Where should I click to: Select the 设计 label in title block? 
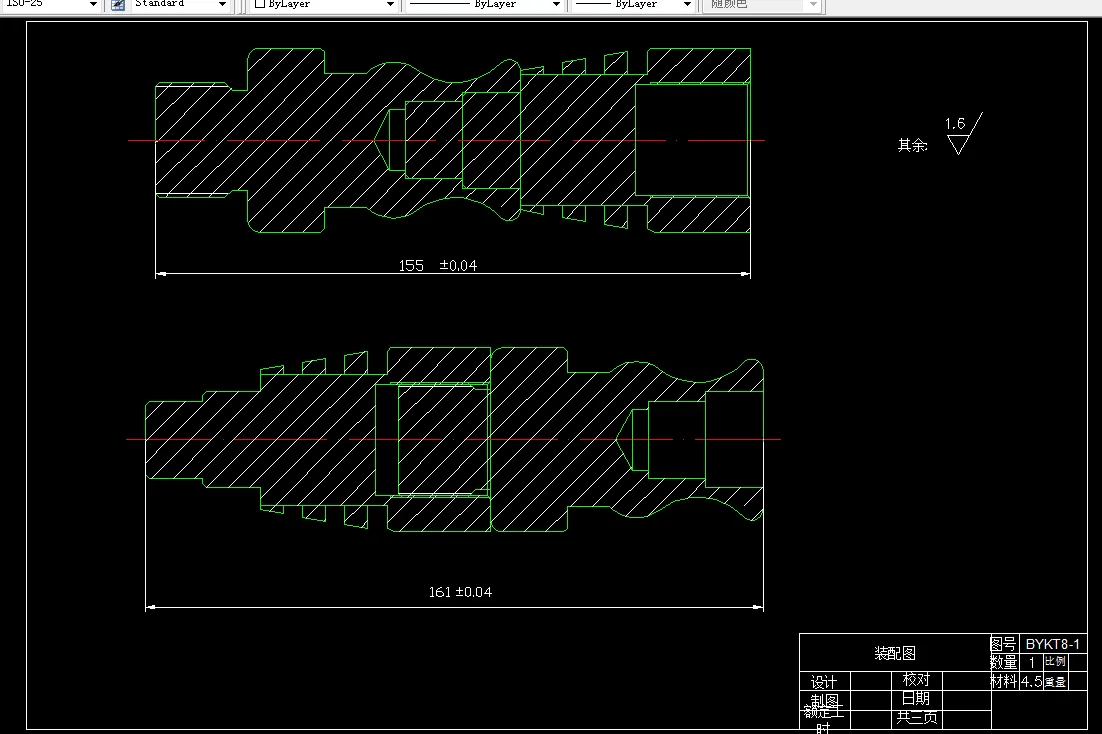(x=824, y=683)
